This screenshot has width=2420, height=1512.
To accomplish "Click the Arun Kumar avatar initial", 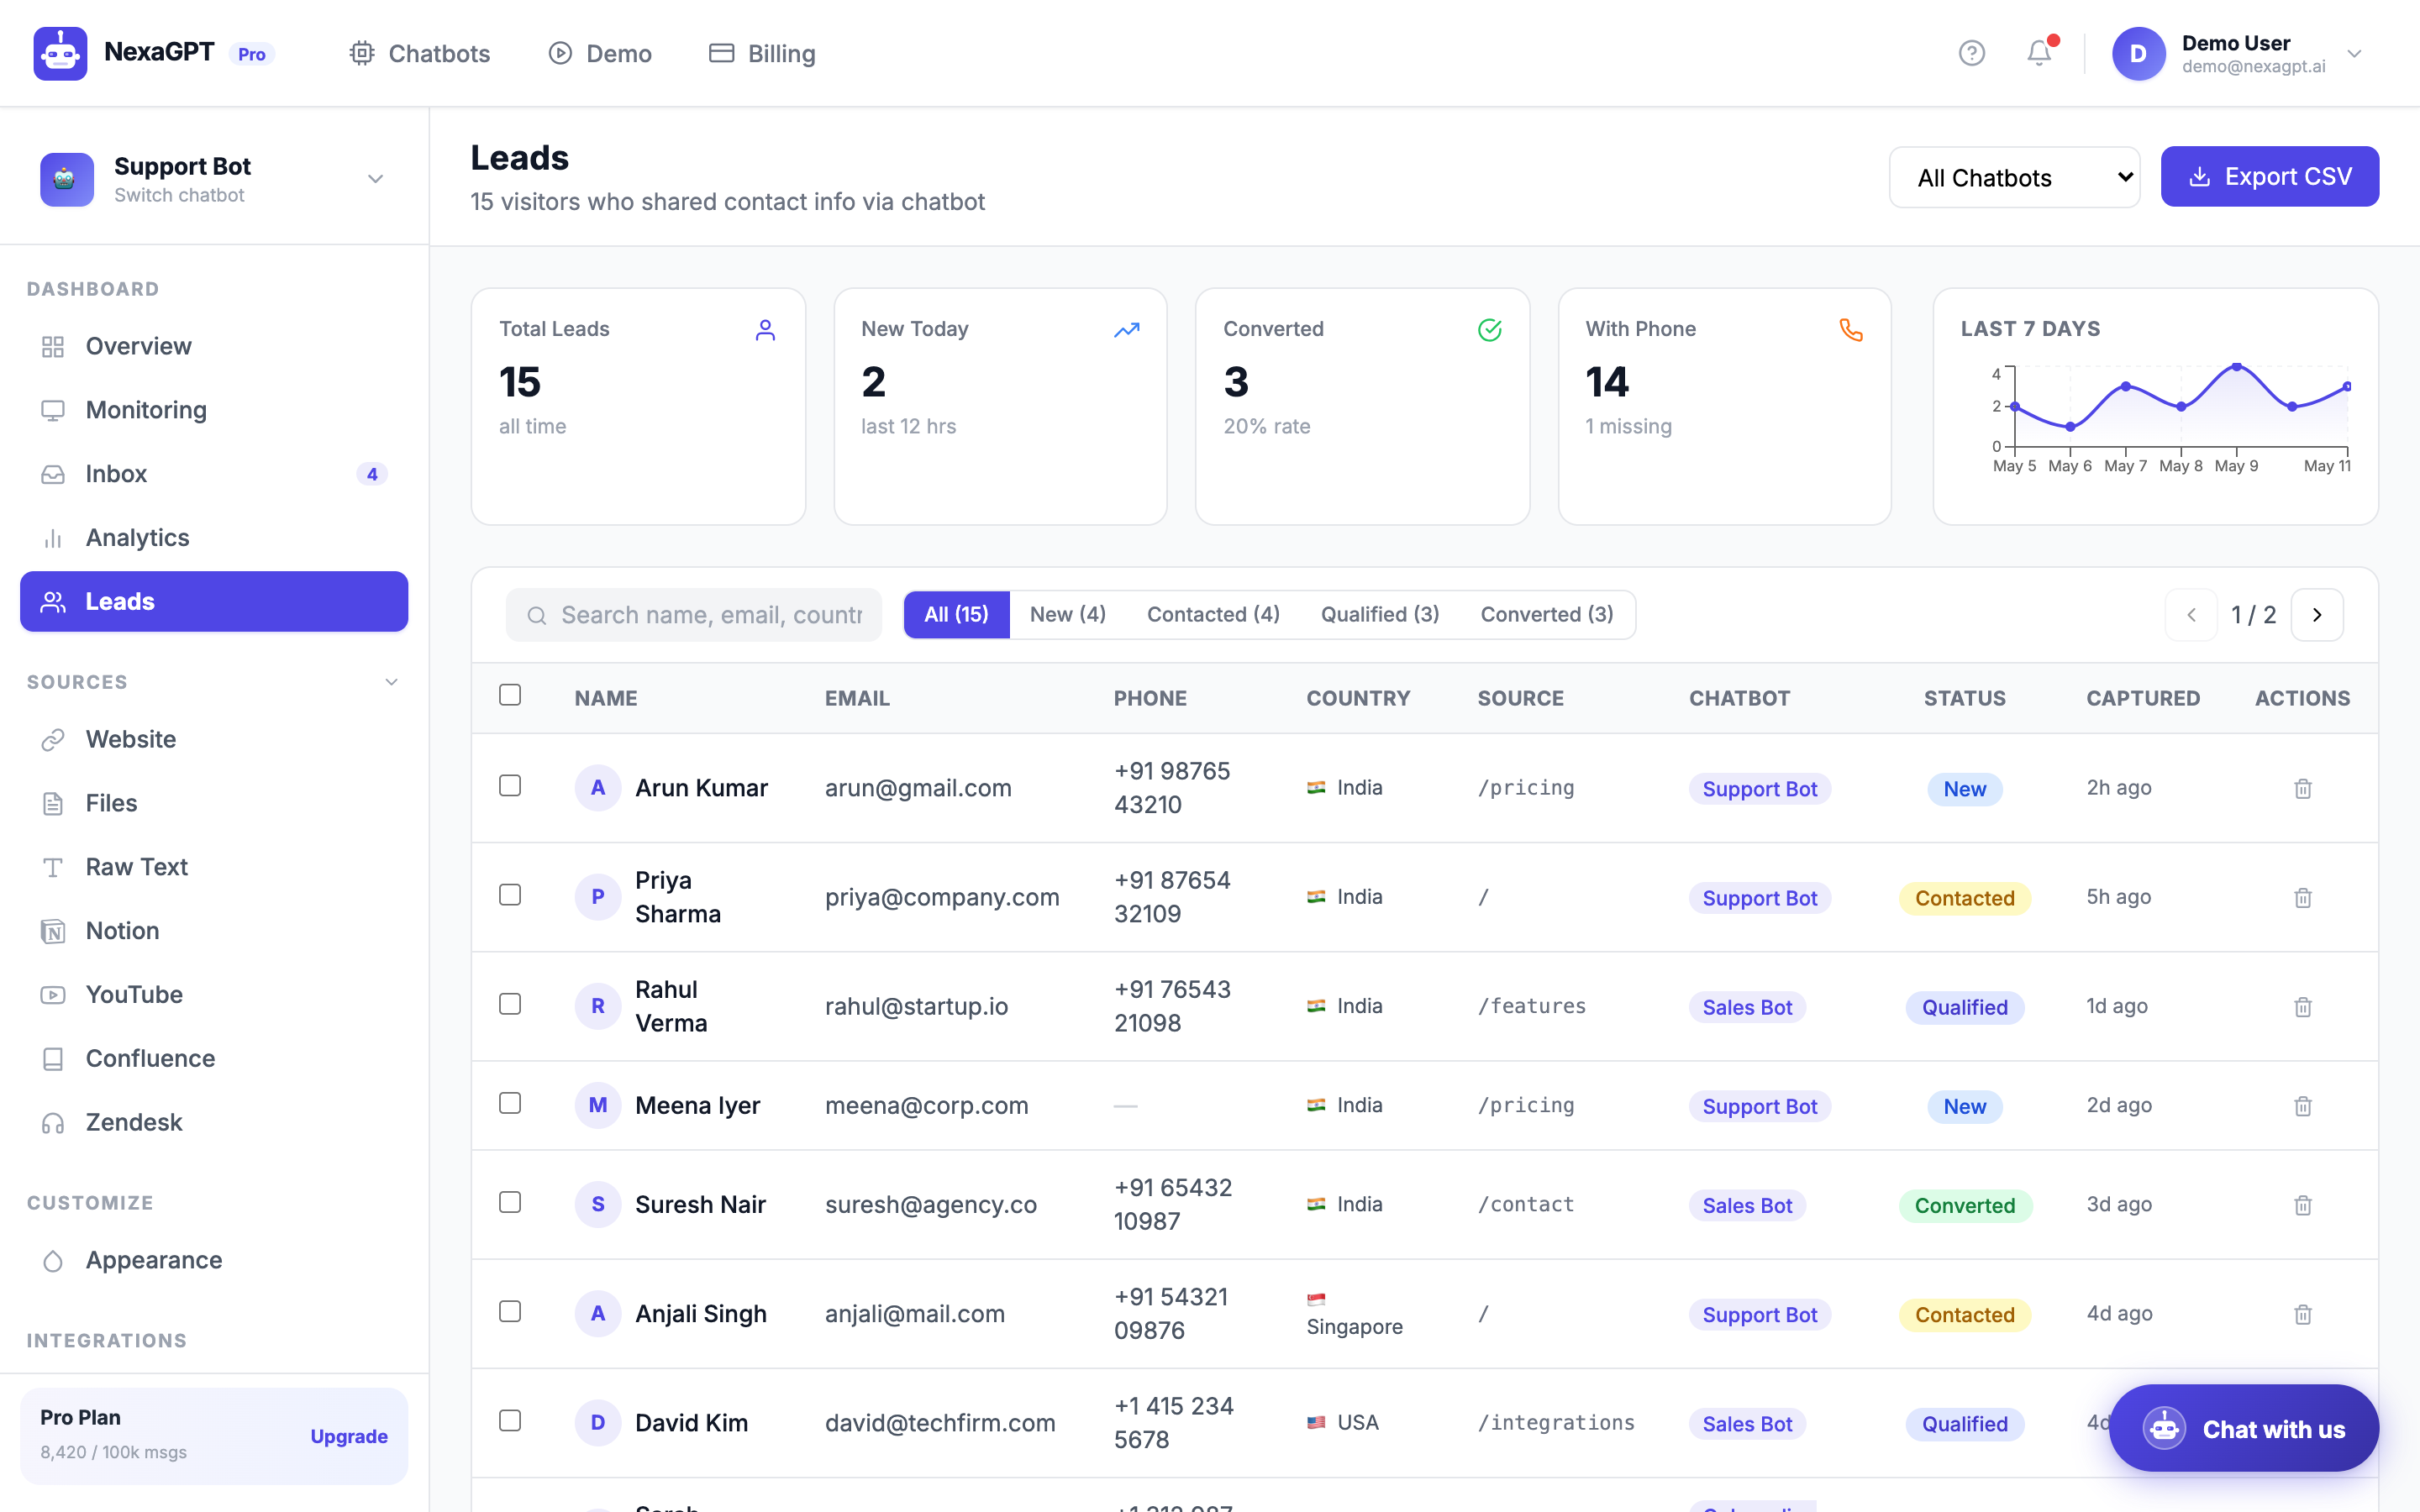I will 598,788.
